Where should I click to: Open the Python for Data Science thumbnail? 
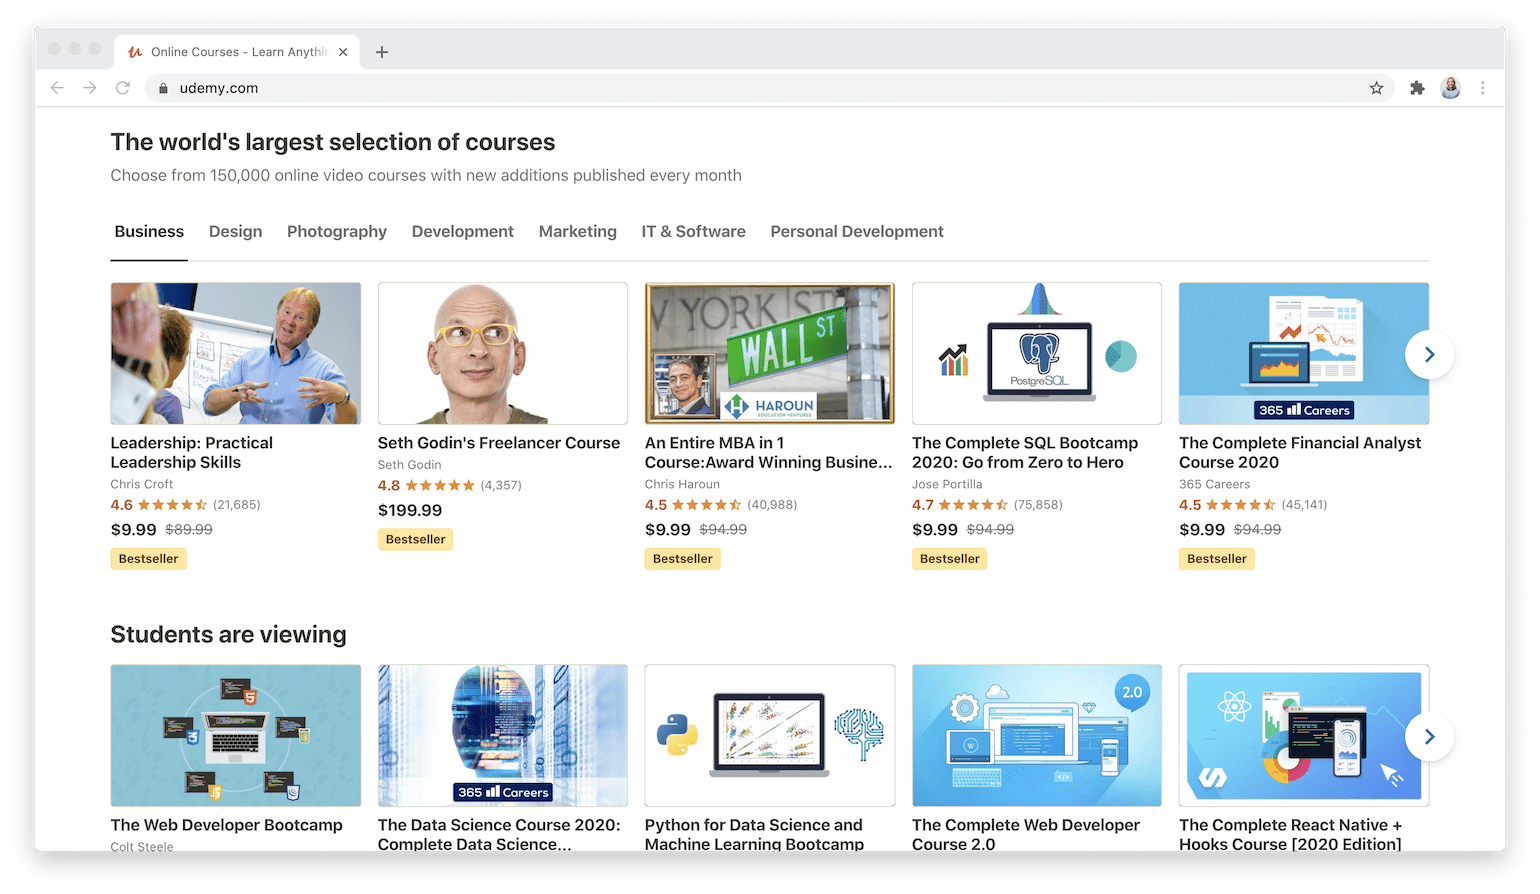(770, 736)
